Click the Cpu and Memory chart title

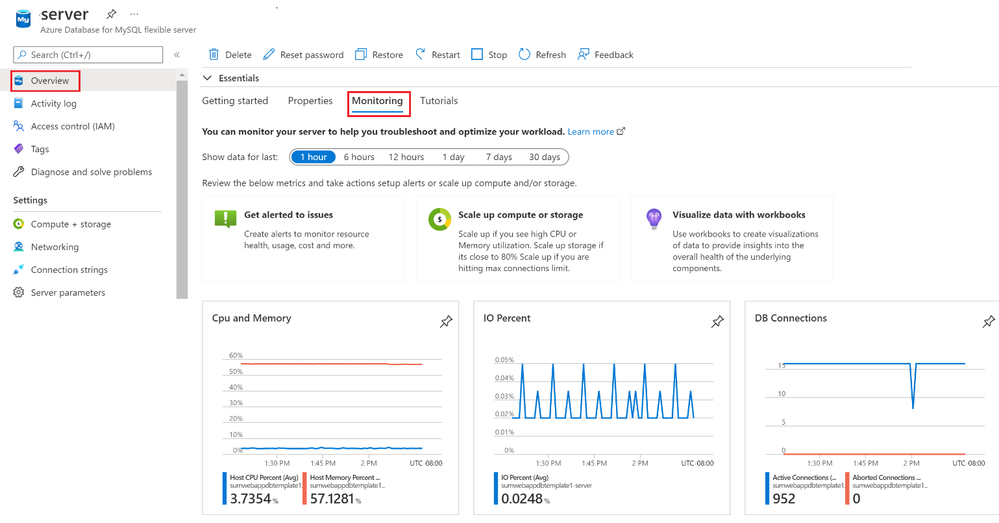click(252, 319)
